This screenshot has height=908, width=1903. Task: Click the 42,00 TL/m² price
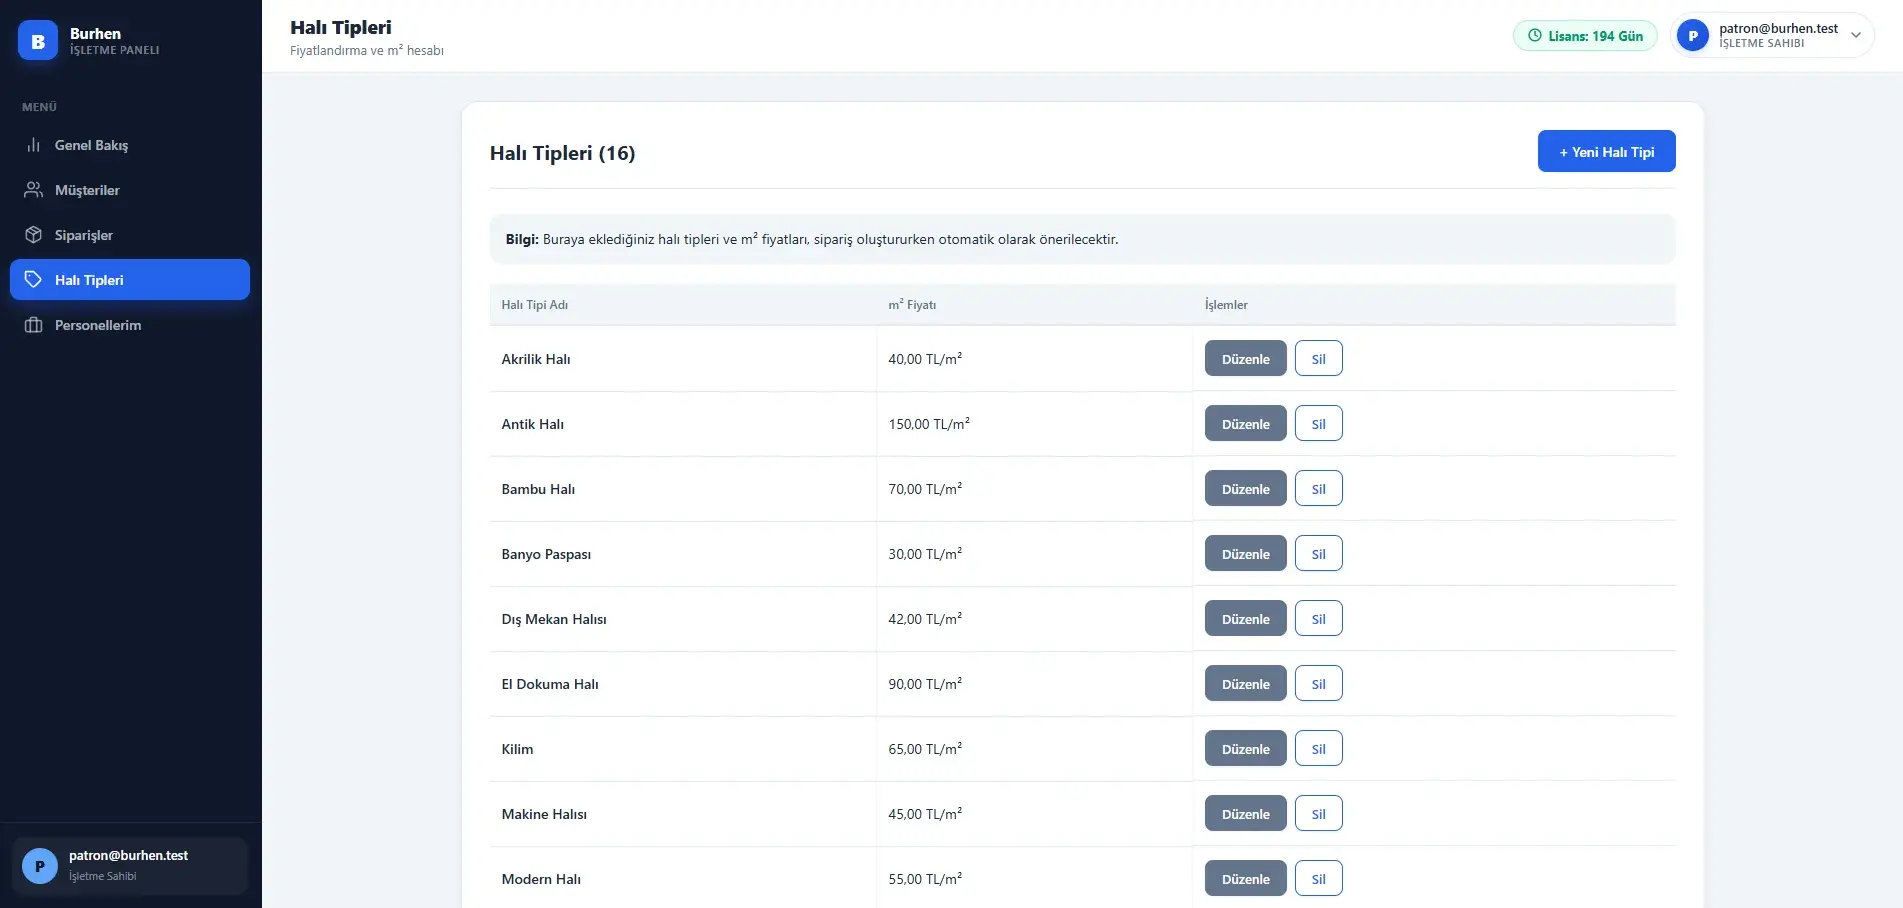(x=925, y=618)
